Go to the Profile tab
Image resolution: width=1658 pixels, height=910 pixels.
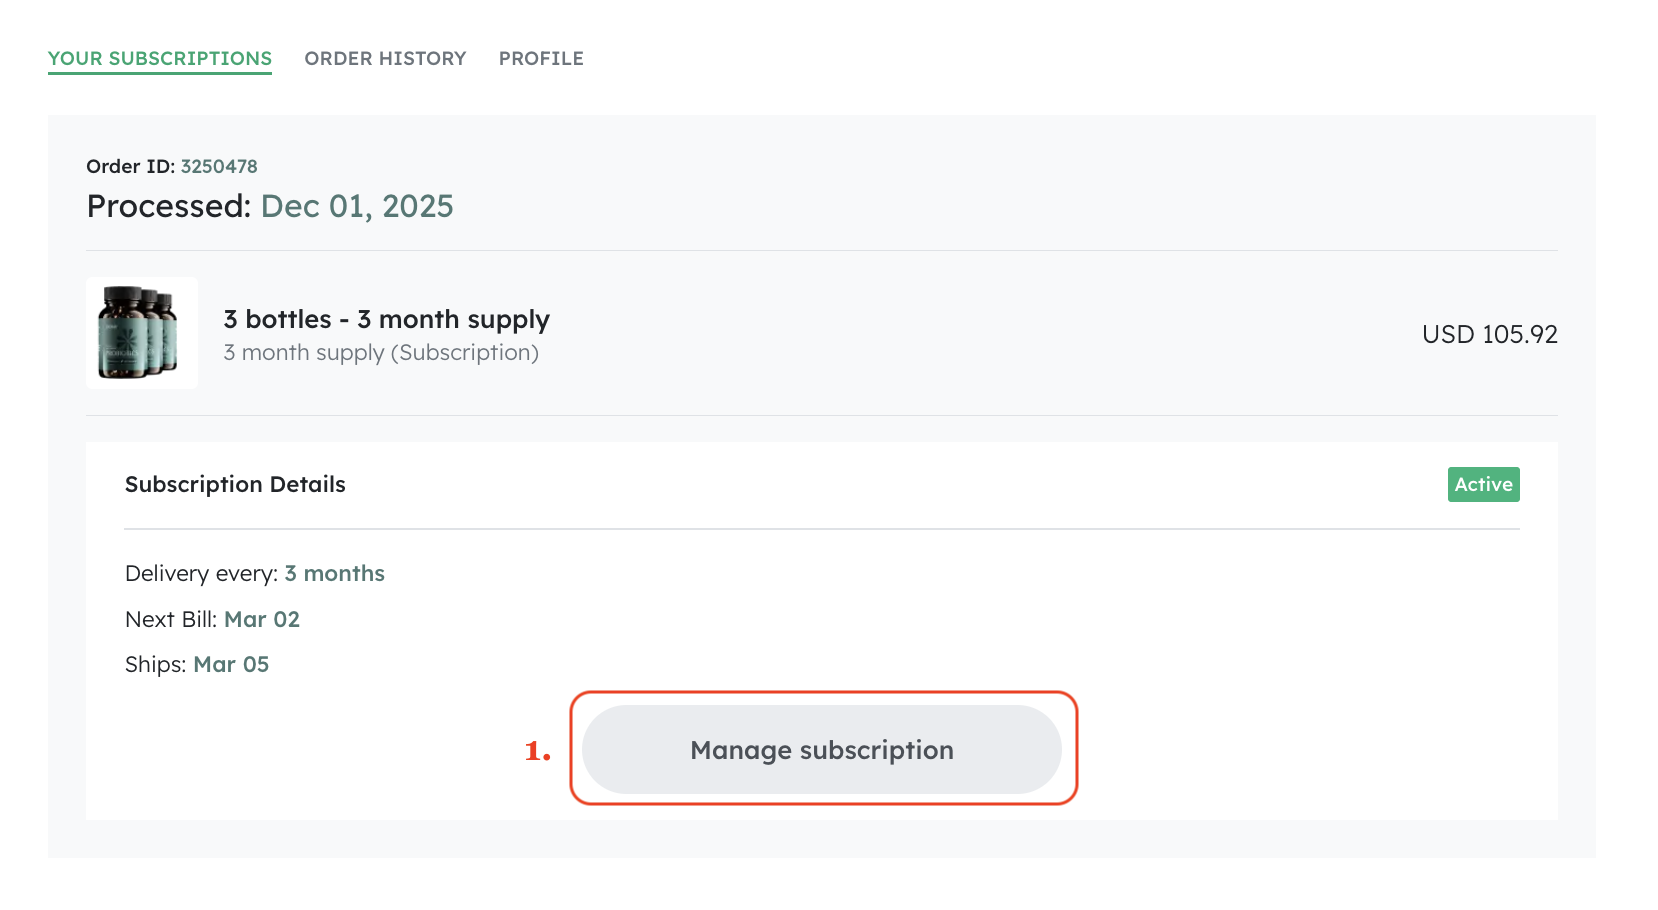point(541,58)
